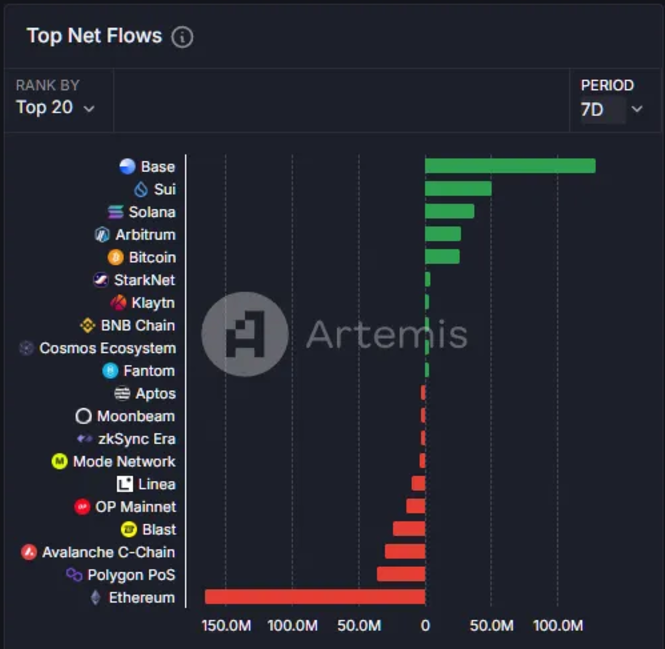Click the StarkNet chain label

click(x=144, y=280)
